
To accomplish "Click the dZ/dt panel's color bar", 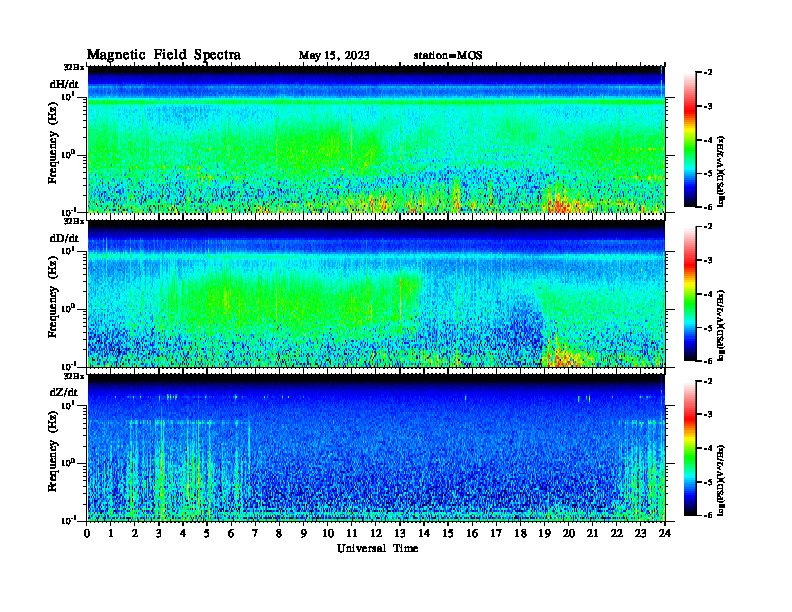I will point(690,448).
